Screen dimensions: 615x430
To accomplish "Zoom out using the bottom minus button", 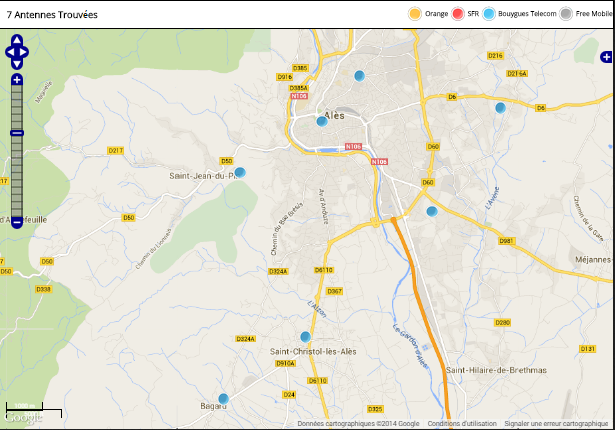I will (x=17, y=222).
